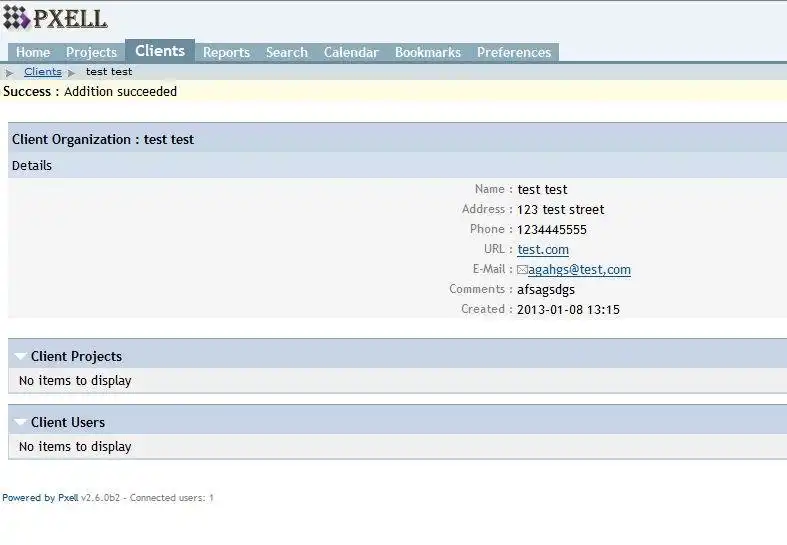
Task: Click the 'Addition succeeded' success message
Action: [x=120, y=91]
